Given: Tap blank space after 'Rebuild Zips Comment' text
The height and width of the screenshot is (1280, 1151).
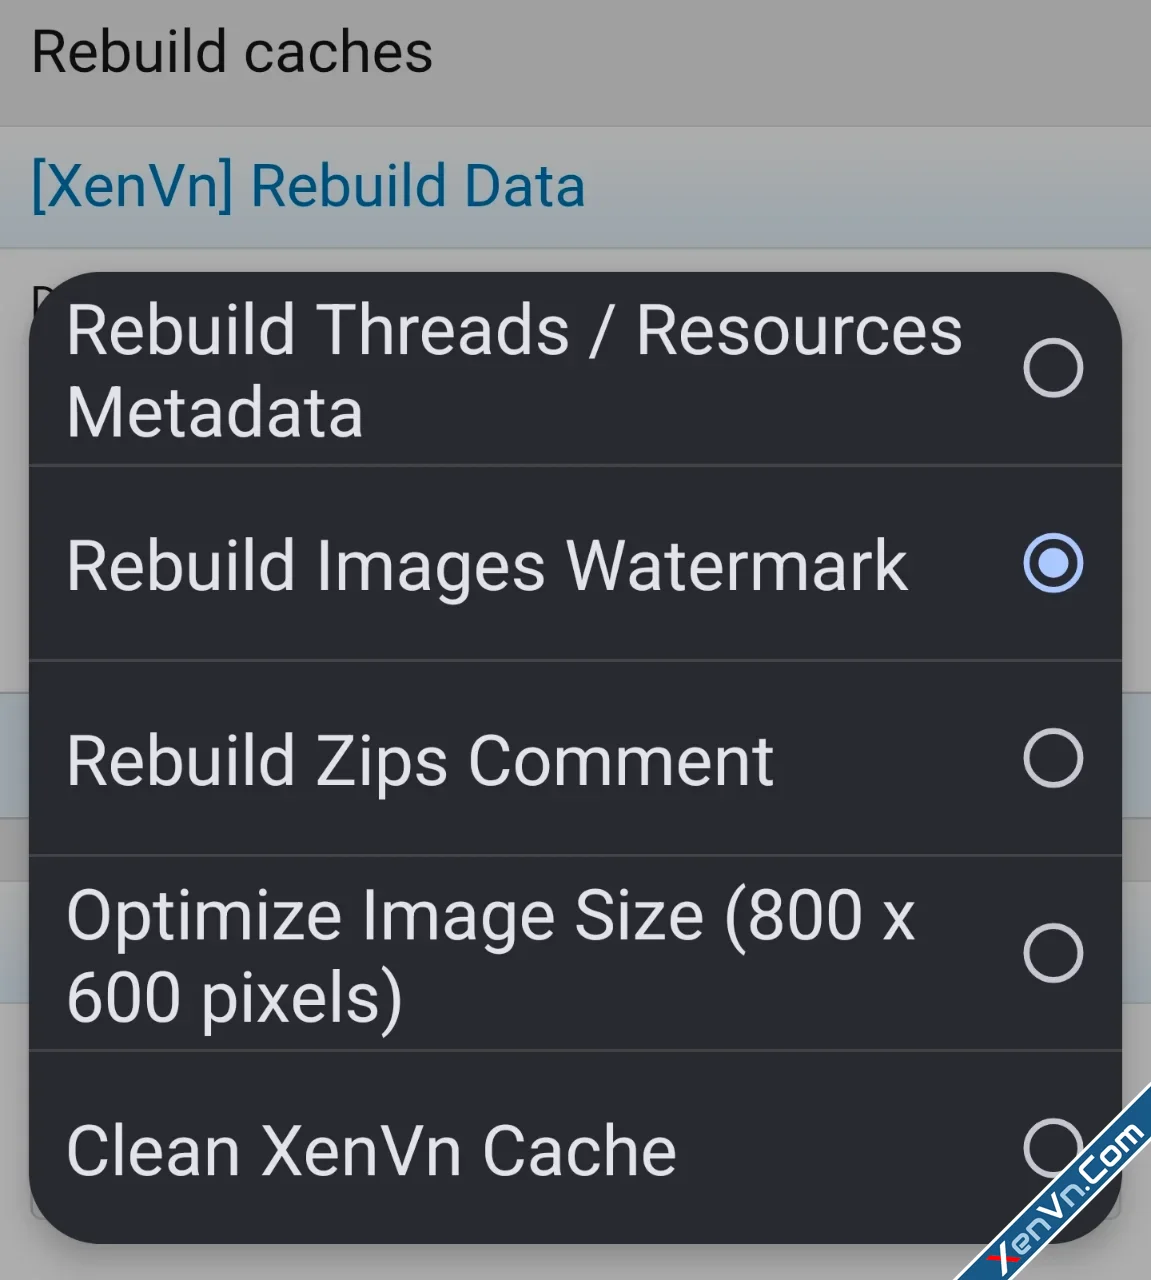Looking at the screenshot, I should [x=890, y=761].
